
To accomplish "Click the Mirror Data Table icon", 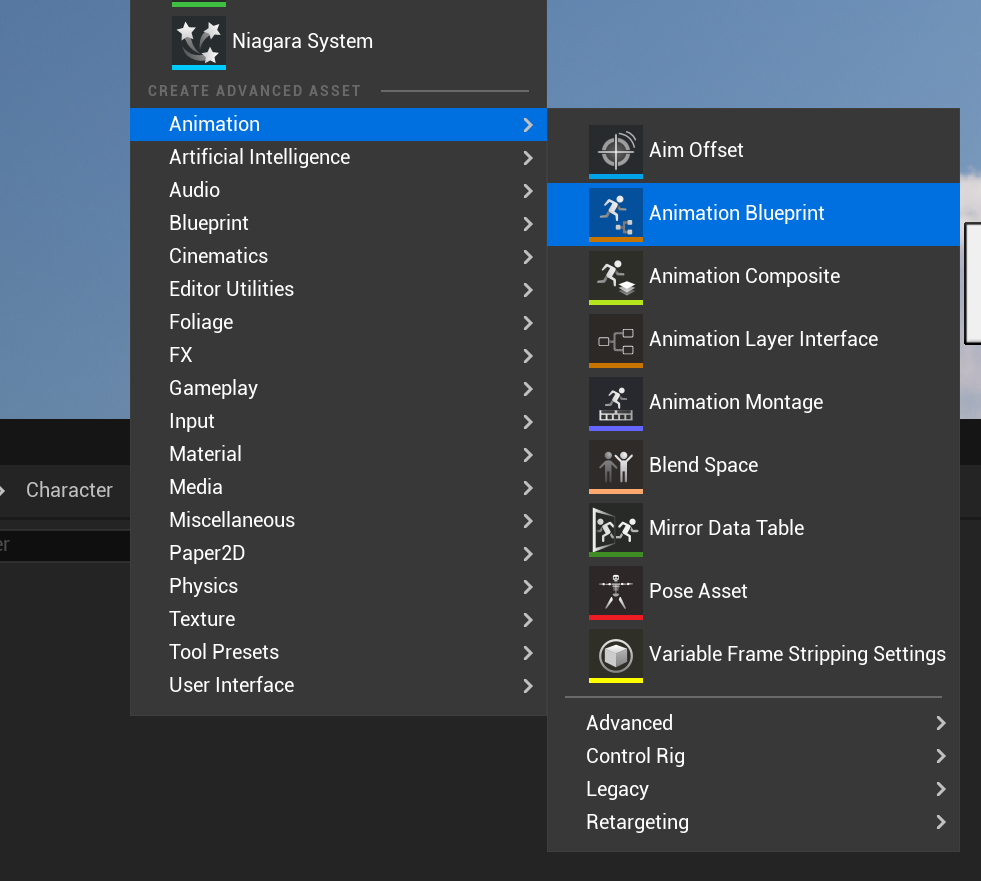I will click(x=616, y=530).
